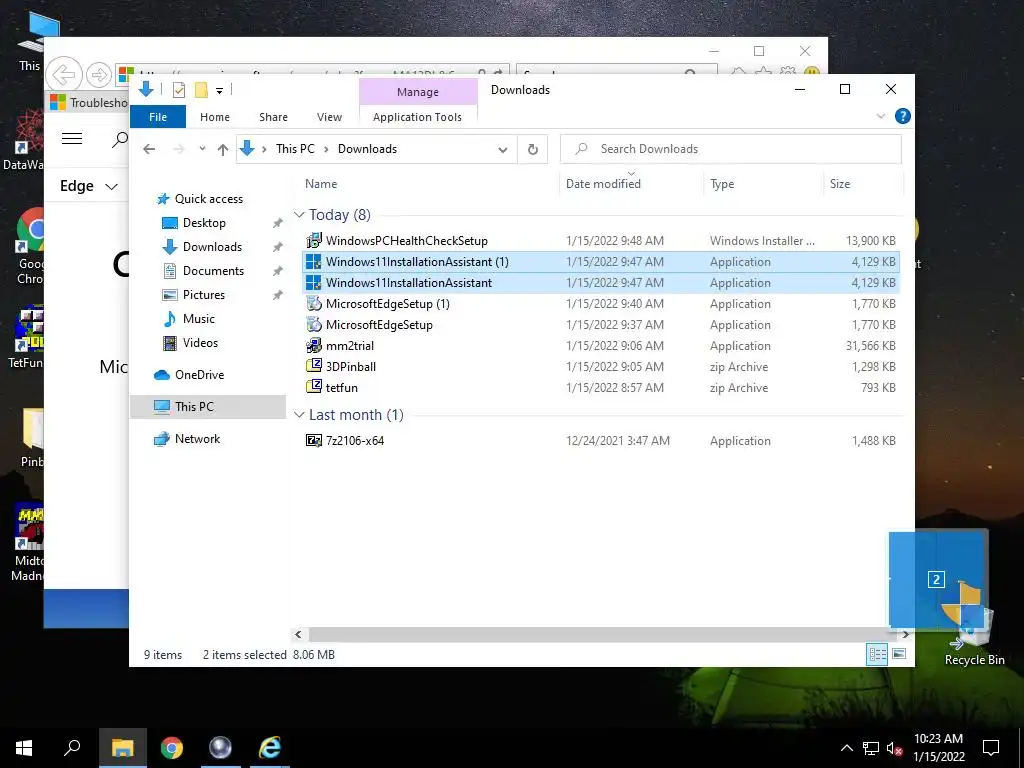Switch to the Home ribbon tab
Screen dimensions: 1024x768
point(215,117)
